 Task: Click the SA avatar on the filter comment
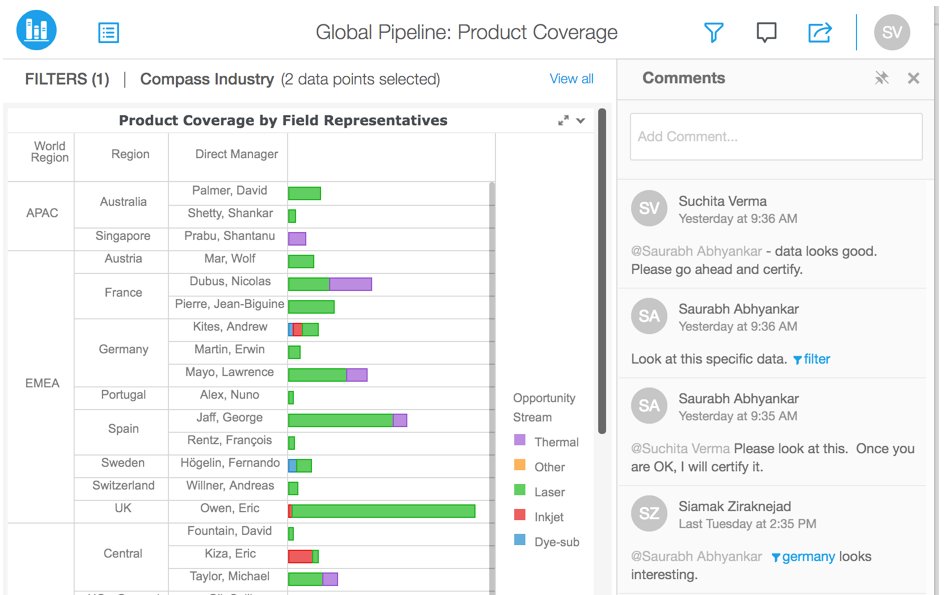coord(649,316)
